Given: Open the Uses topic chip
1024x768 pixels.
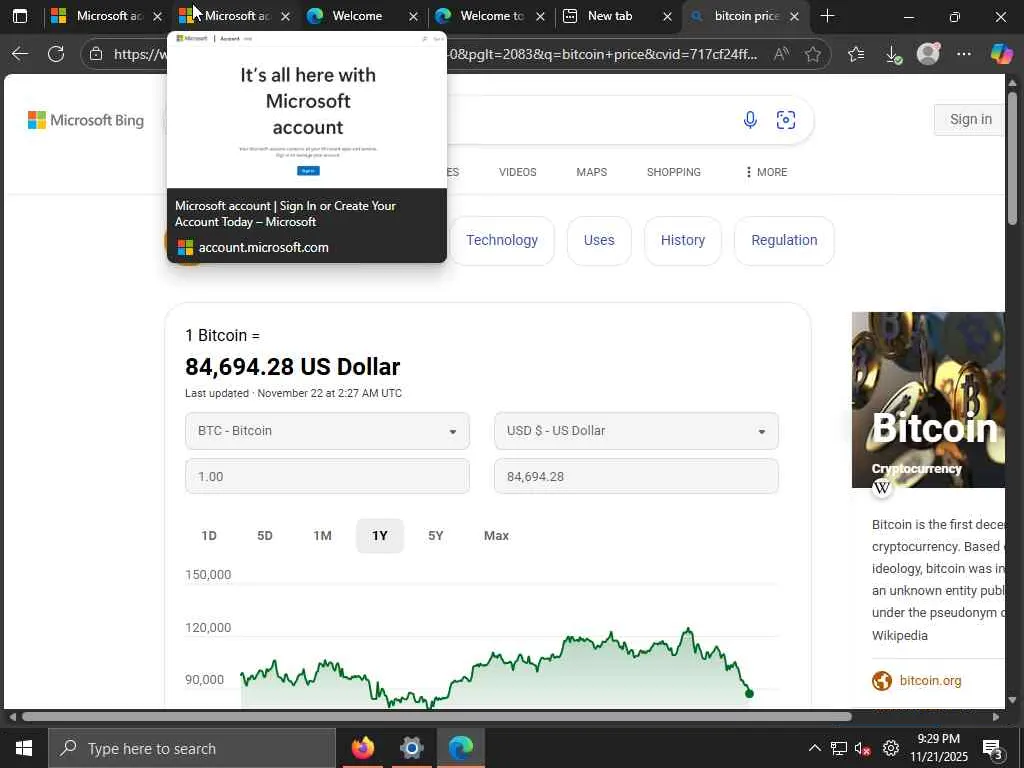Looking at the screenshot, I should pyautogui.click(x=599, y=240).
